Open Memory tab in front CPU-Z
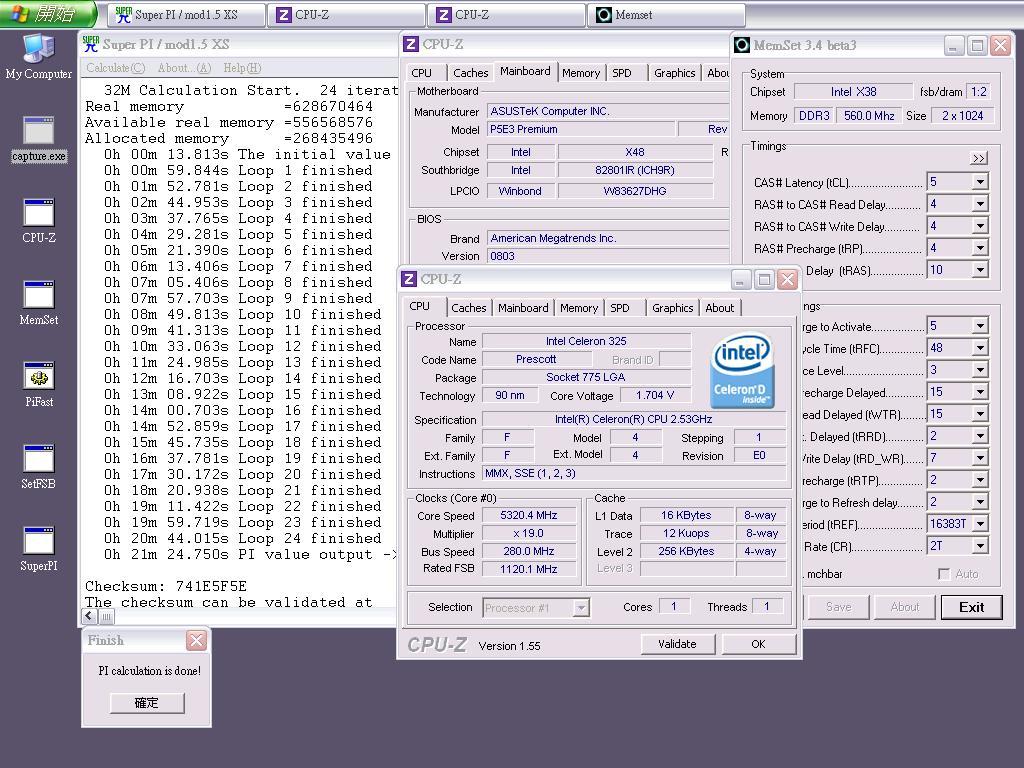This screenshot has width=1024, height=768. 579,308
